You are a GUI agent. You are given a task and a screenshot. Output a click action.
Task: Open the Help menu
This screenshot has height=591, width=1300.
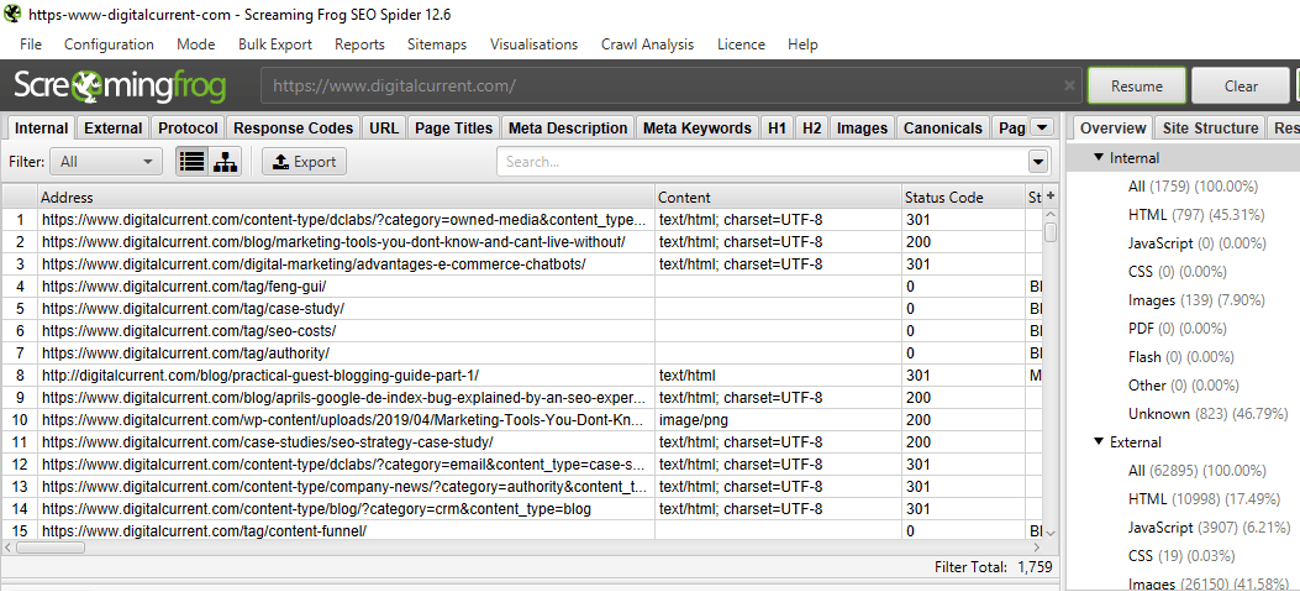(803, 44)
